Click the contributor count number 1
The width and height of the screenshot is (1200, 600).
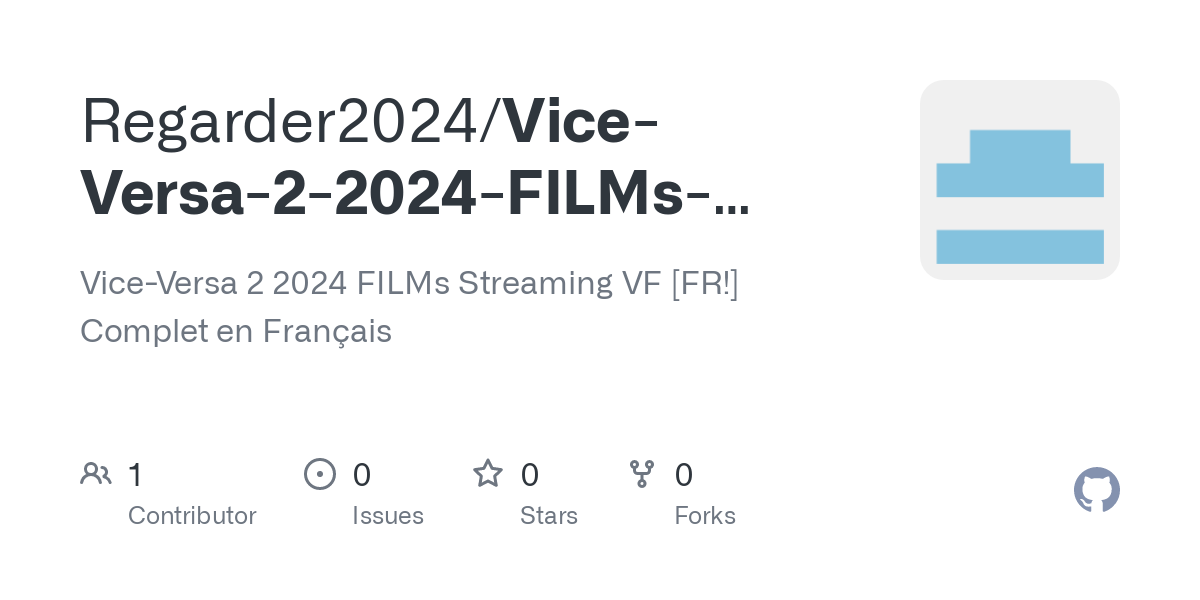[x=136, y=475]
